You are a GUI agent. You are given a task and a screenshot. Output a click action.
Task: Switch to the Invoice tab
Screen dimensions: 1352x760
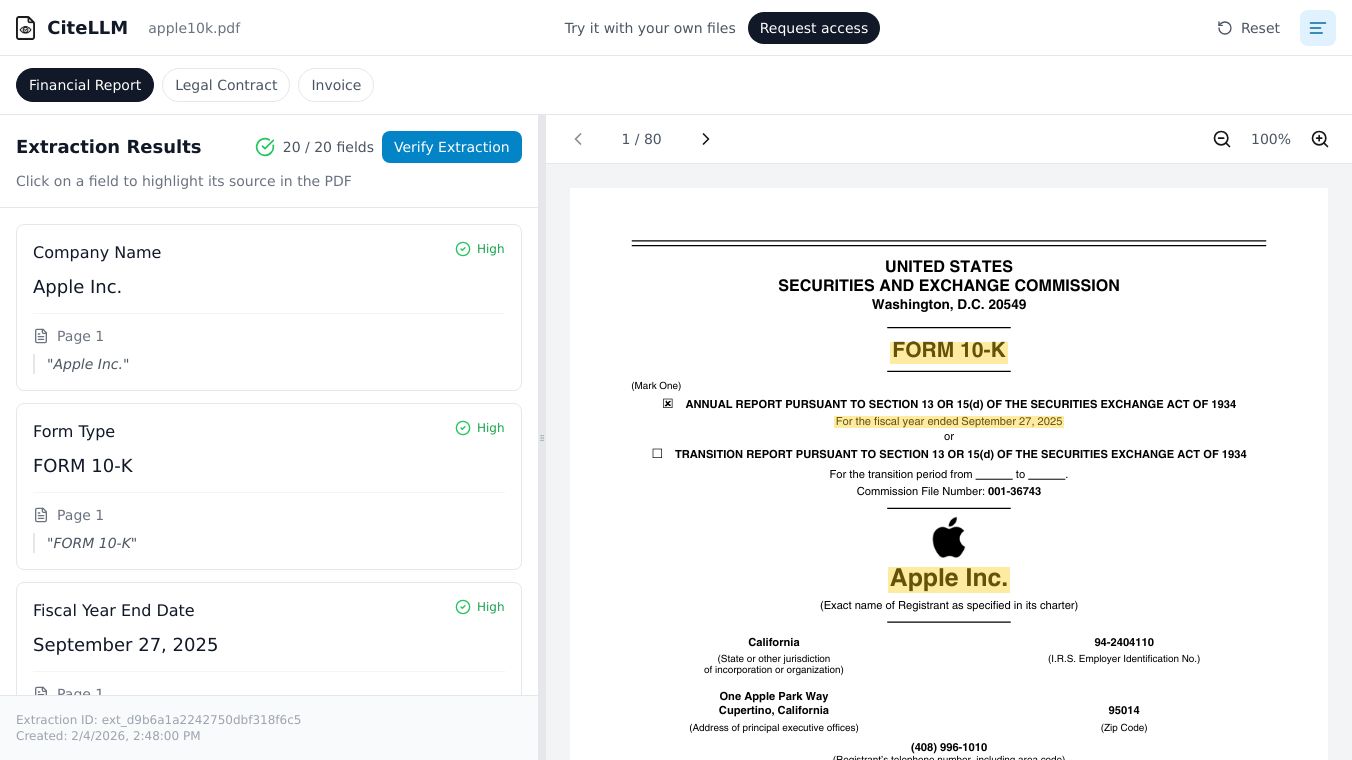(336, 85)
